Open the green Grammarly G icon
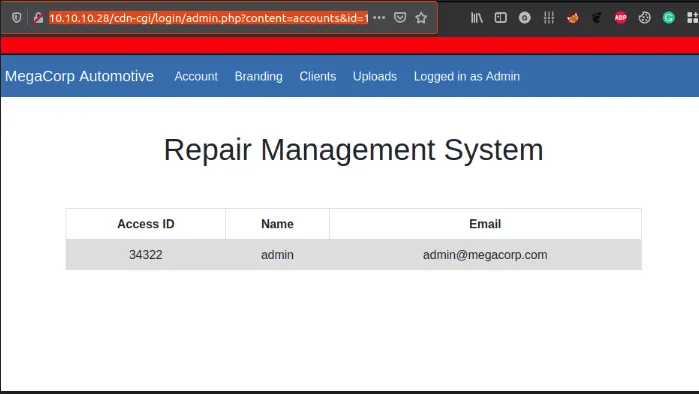 click(x=668, y=18)
